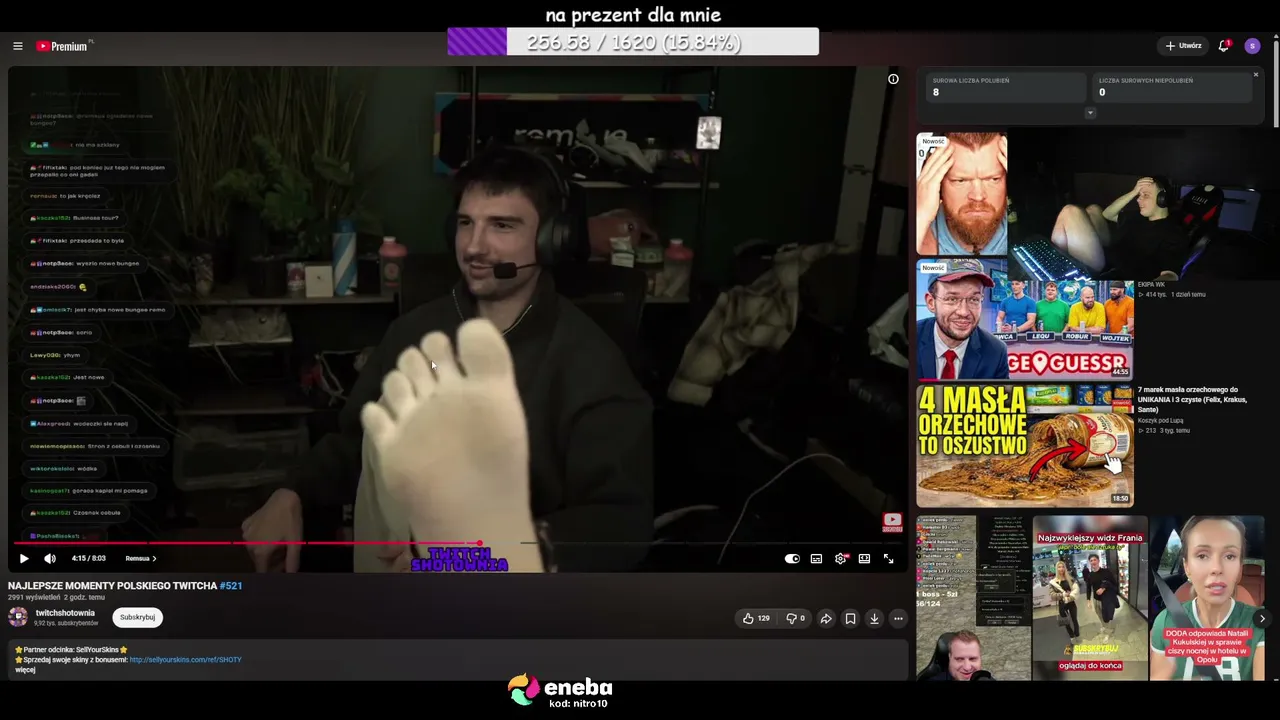Open the sellyourskins.com/ref/SHOTY link
The height and width of the screenshot is (720, 1280).
pos(186,660)
